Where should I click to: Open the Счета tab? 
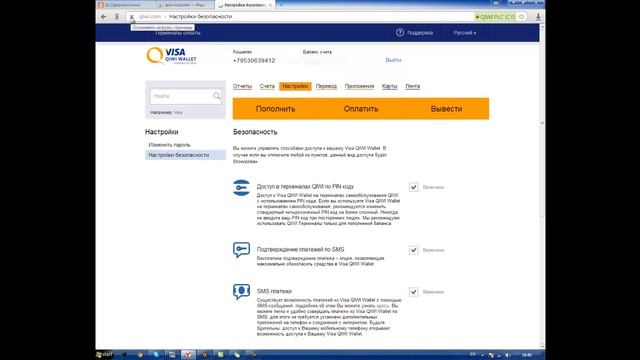[x=267, y=86]
